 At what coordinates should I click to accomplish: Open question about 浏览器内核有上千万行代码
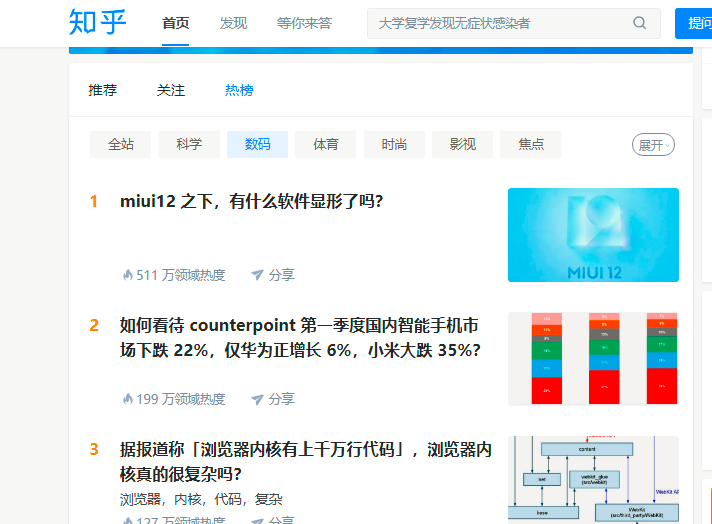click(306, 462)
